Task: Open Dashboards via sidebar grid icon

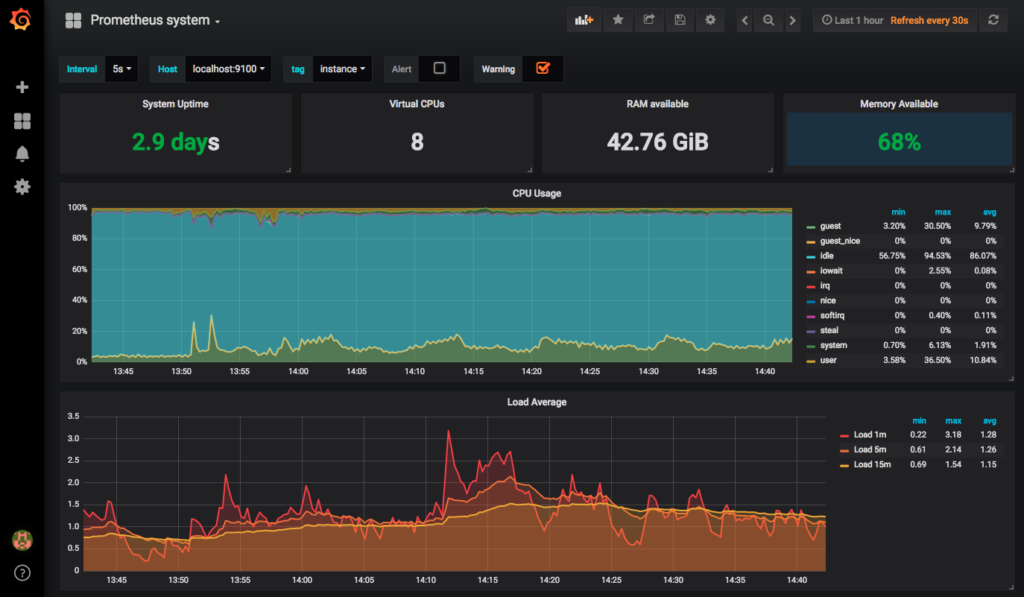Action: [21, 120]
